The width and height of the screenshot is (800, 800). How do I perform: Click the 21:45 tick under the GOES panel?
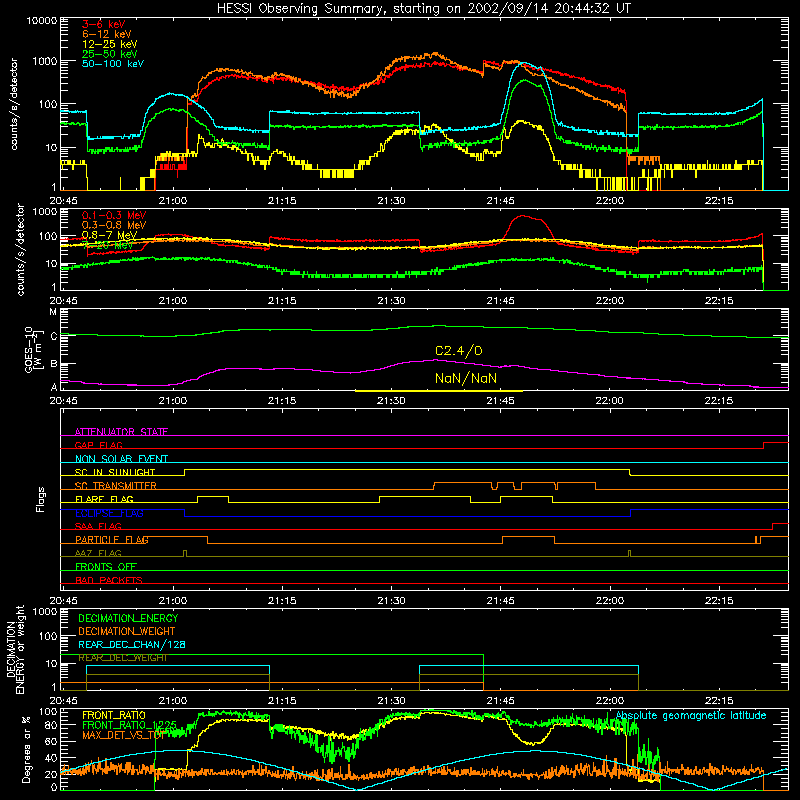(x=501, y=401)
